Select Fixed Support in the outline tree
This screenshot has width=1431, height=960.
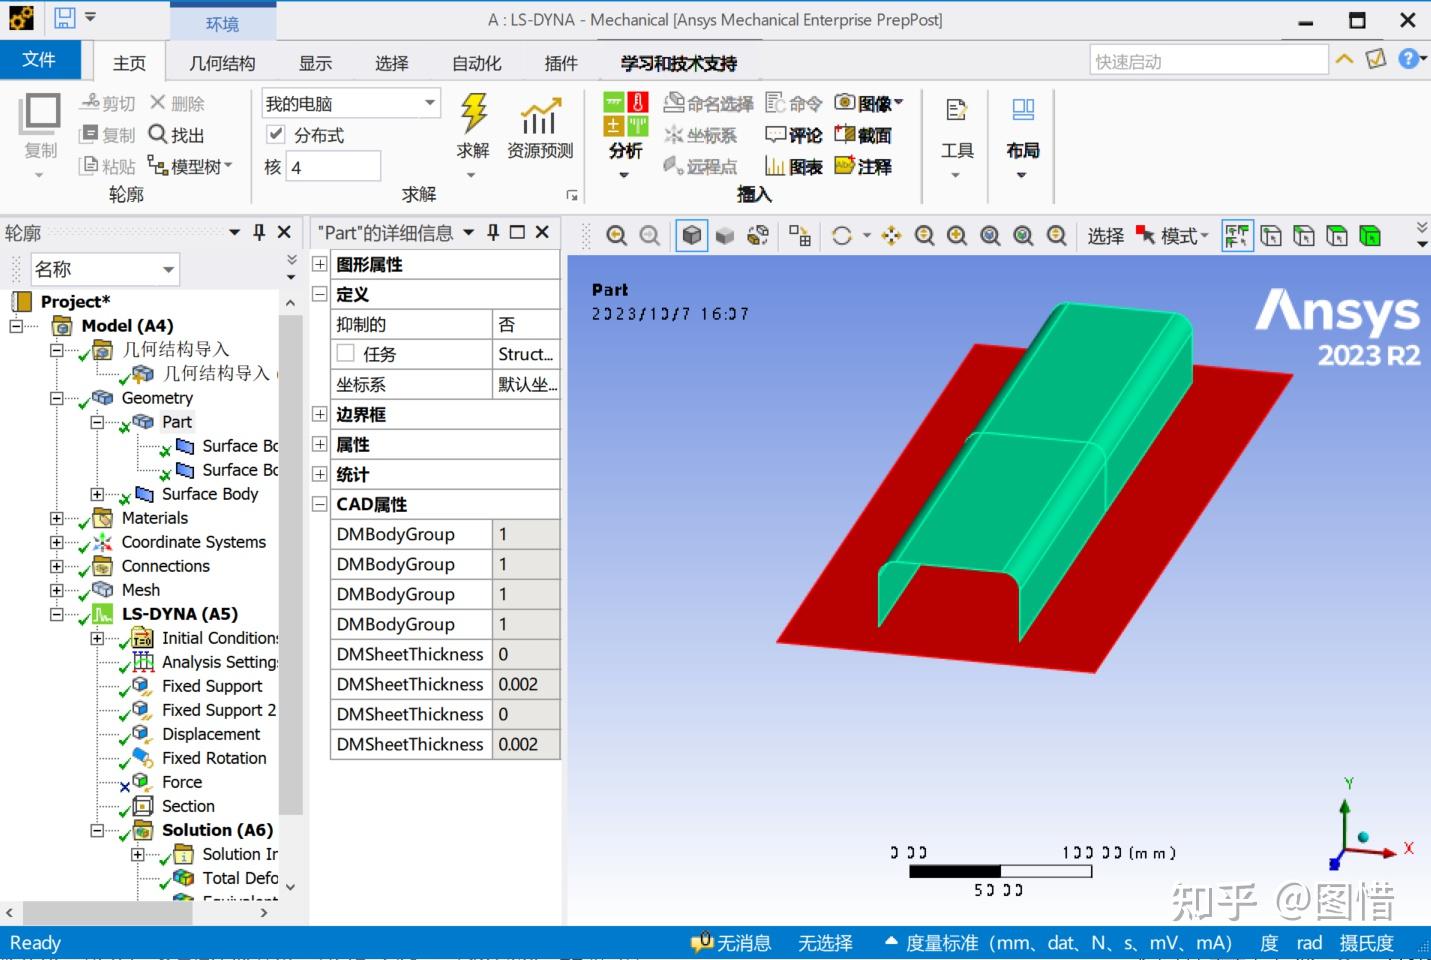click(x=212, y=686)
